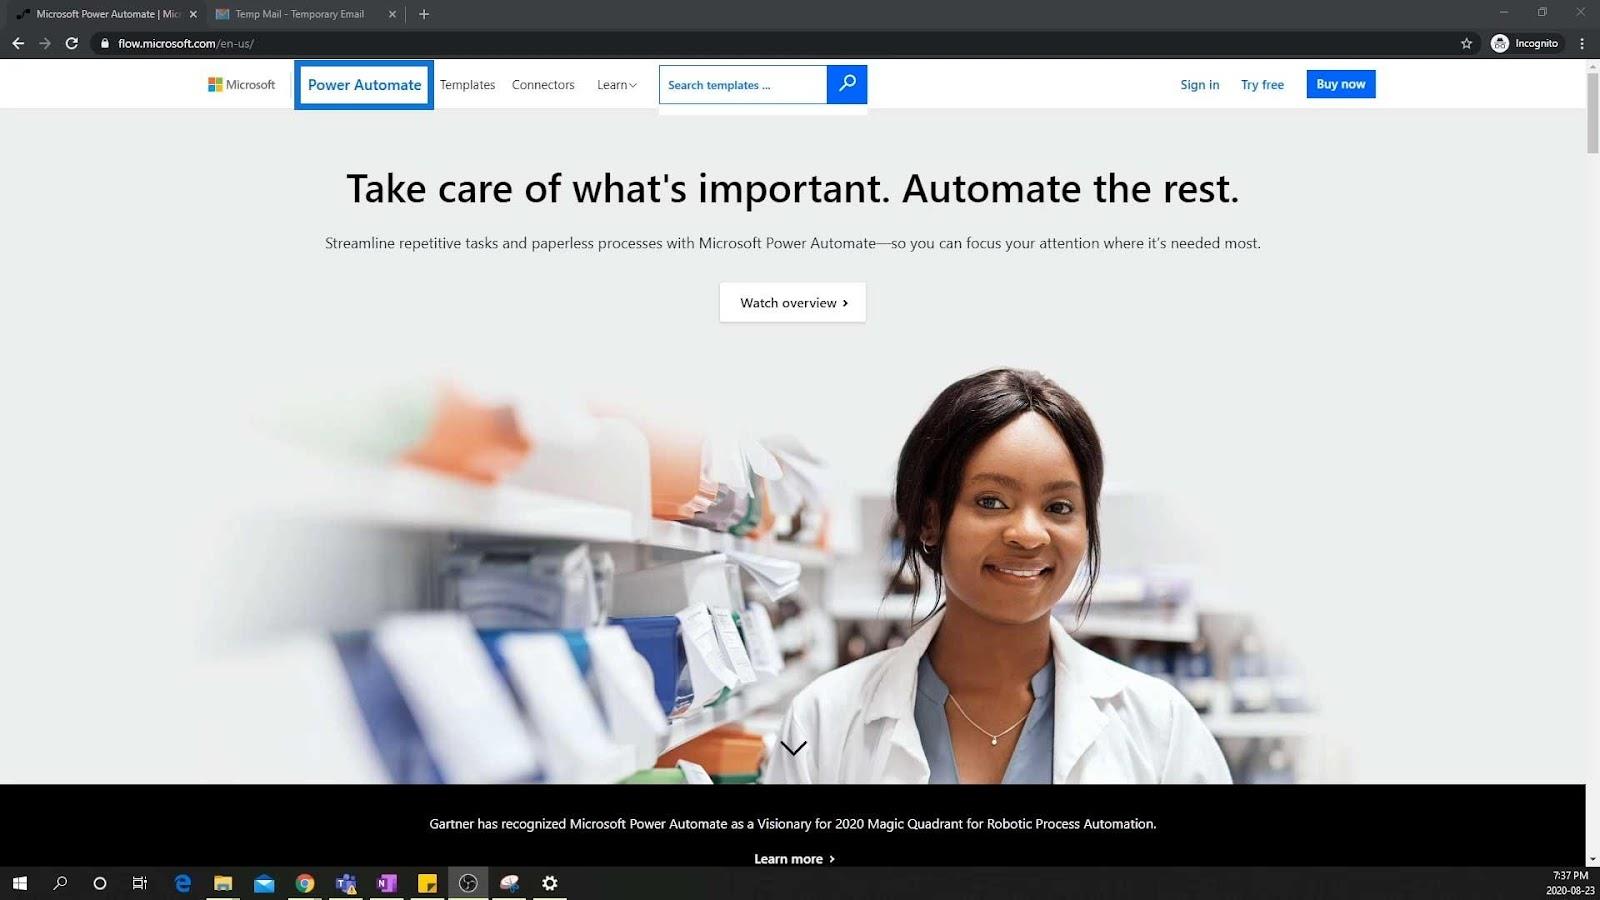Open Chrome's three-dot menu
This screenshot has height=900, width=1600.
pyautogui.click(x=1582, y=43)
